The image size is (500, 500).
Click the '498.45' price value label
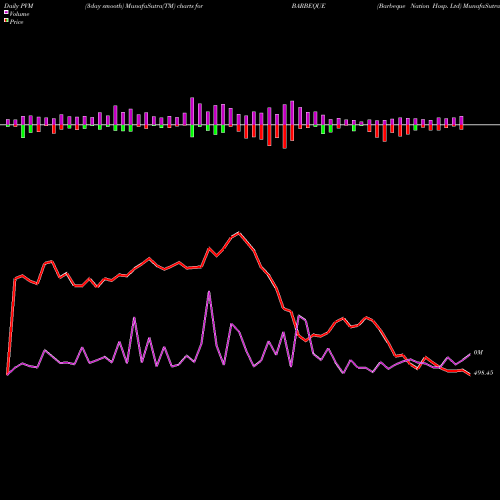483,373
